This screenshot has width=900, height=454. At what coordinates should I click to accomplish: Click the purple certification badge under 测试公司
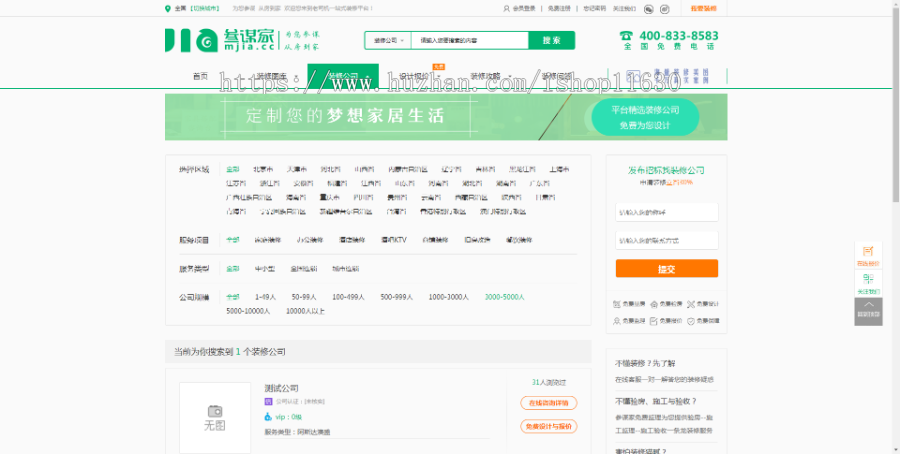[x=268, y=401]
